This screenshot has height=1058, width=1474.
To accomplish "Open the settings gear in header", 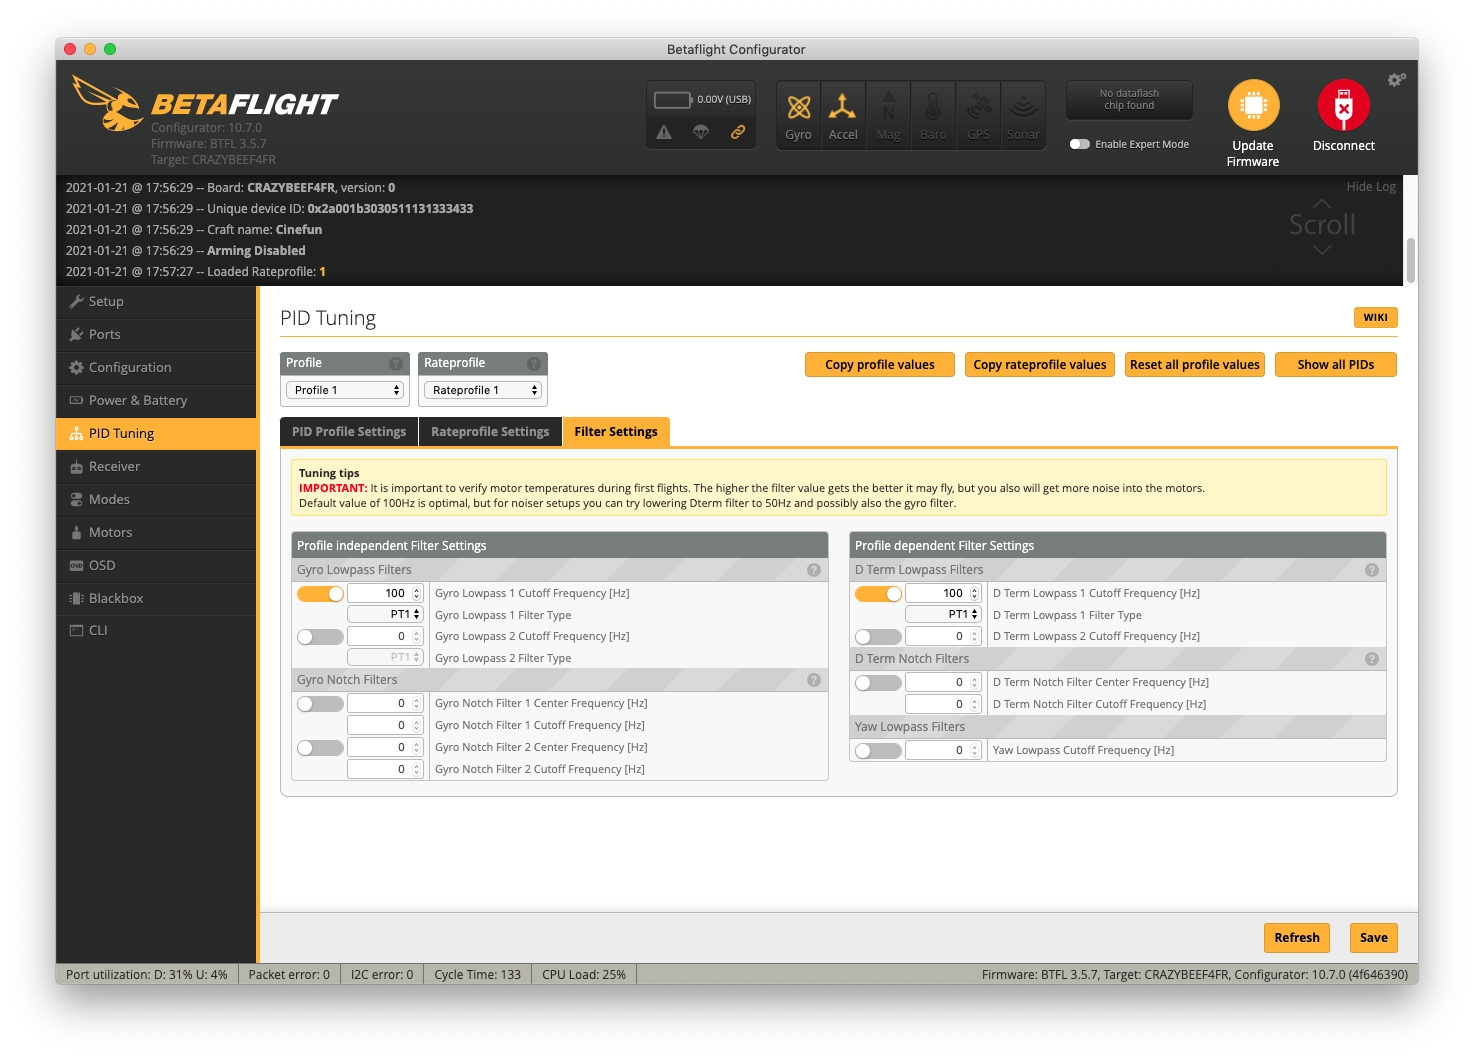I will coord(1396,79).
